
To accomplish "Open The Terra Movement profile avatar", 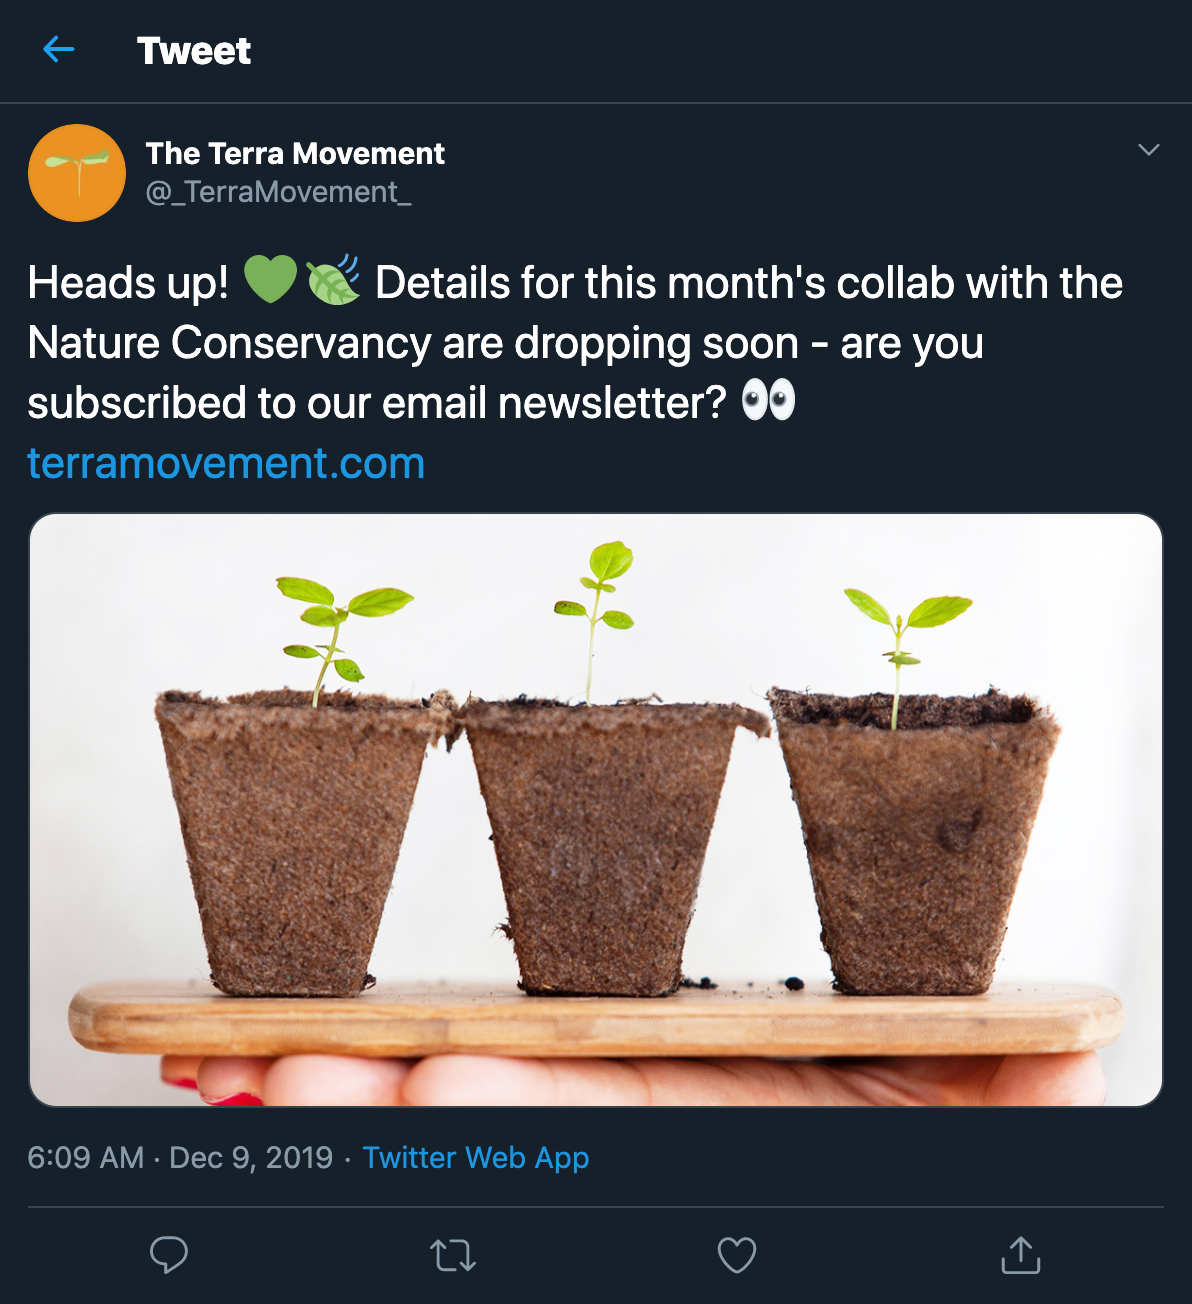I will (76, 172).
